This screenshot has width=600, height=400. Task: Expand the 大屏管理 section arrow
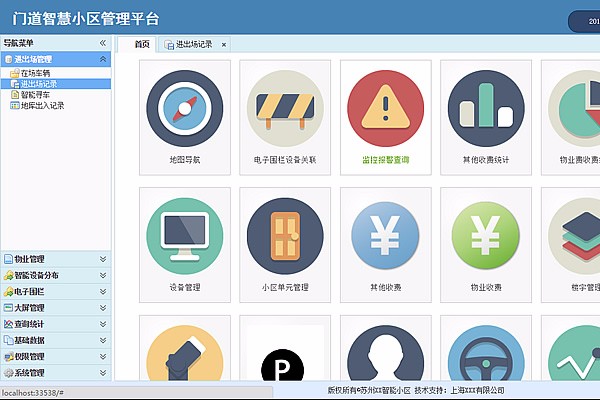pyautogui.click(x=103, y=308)
